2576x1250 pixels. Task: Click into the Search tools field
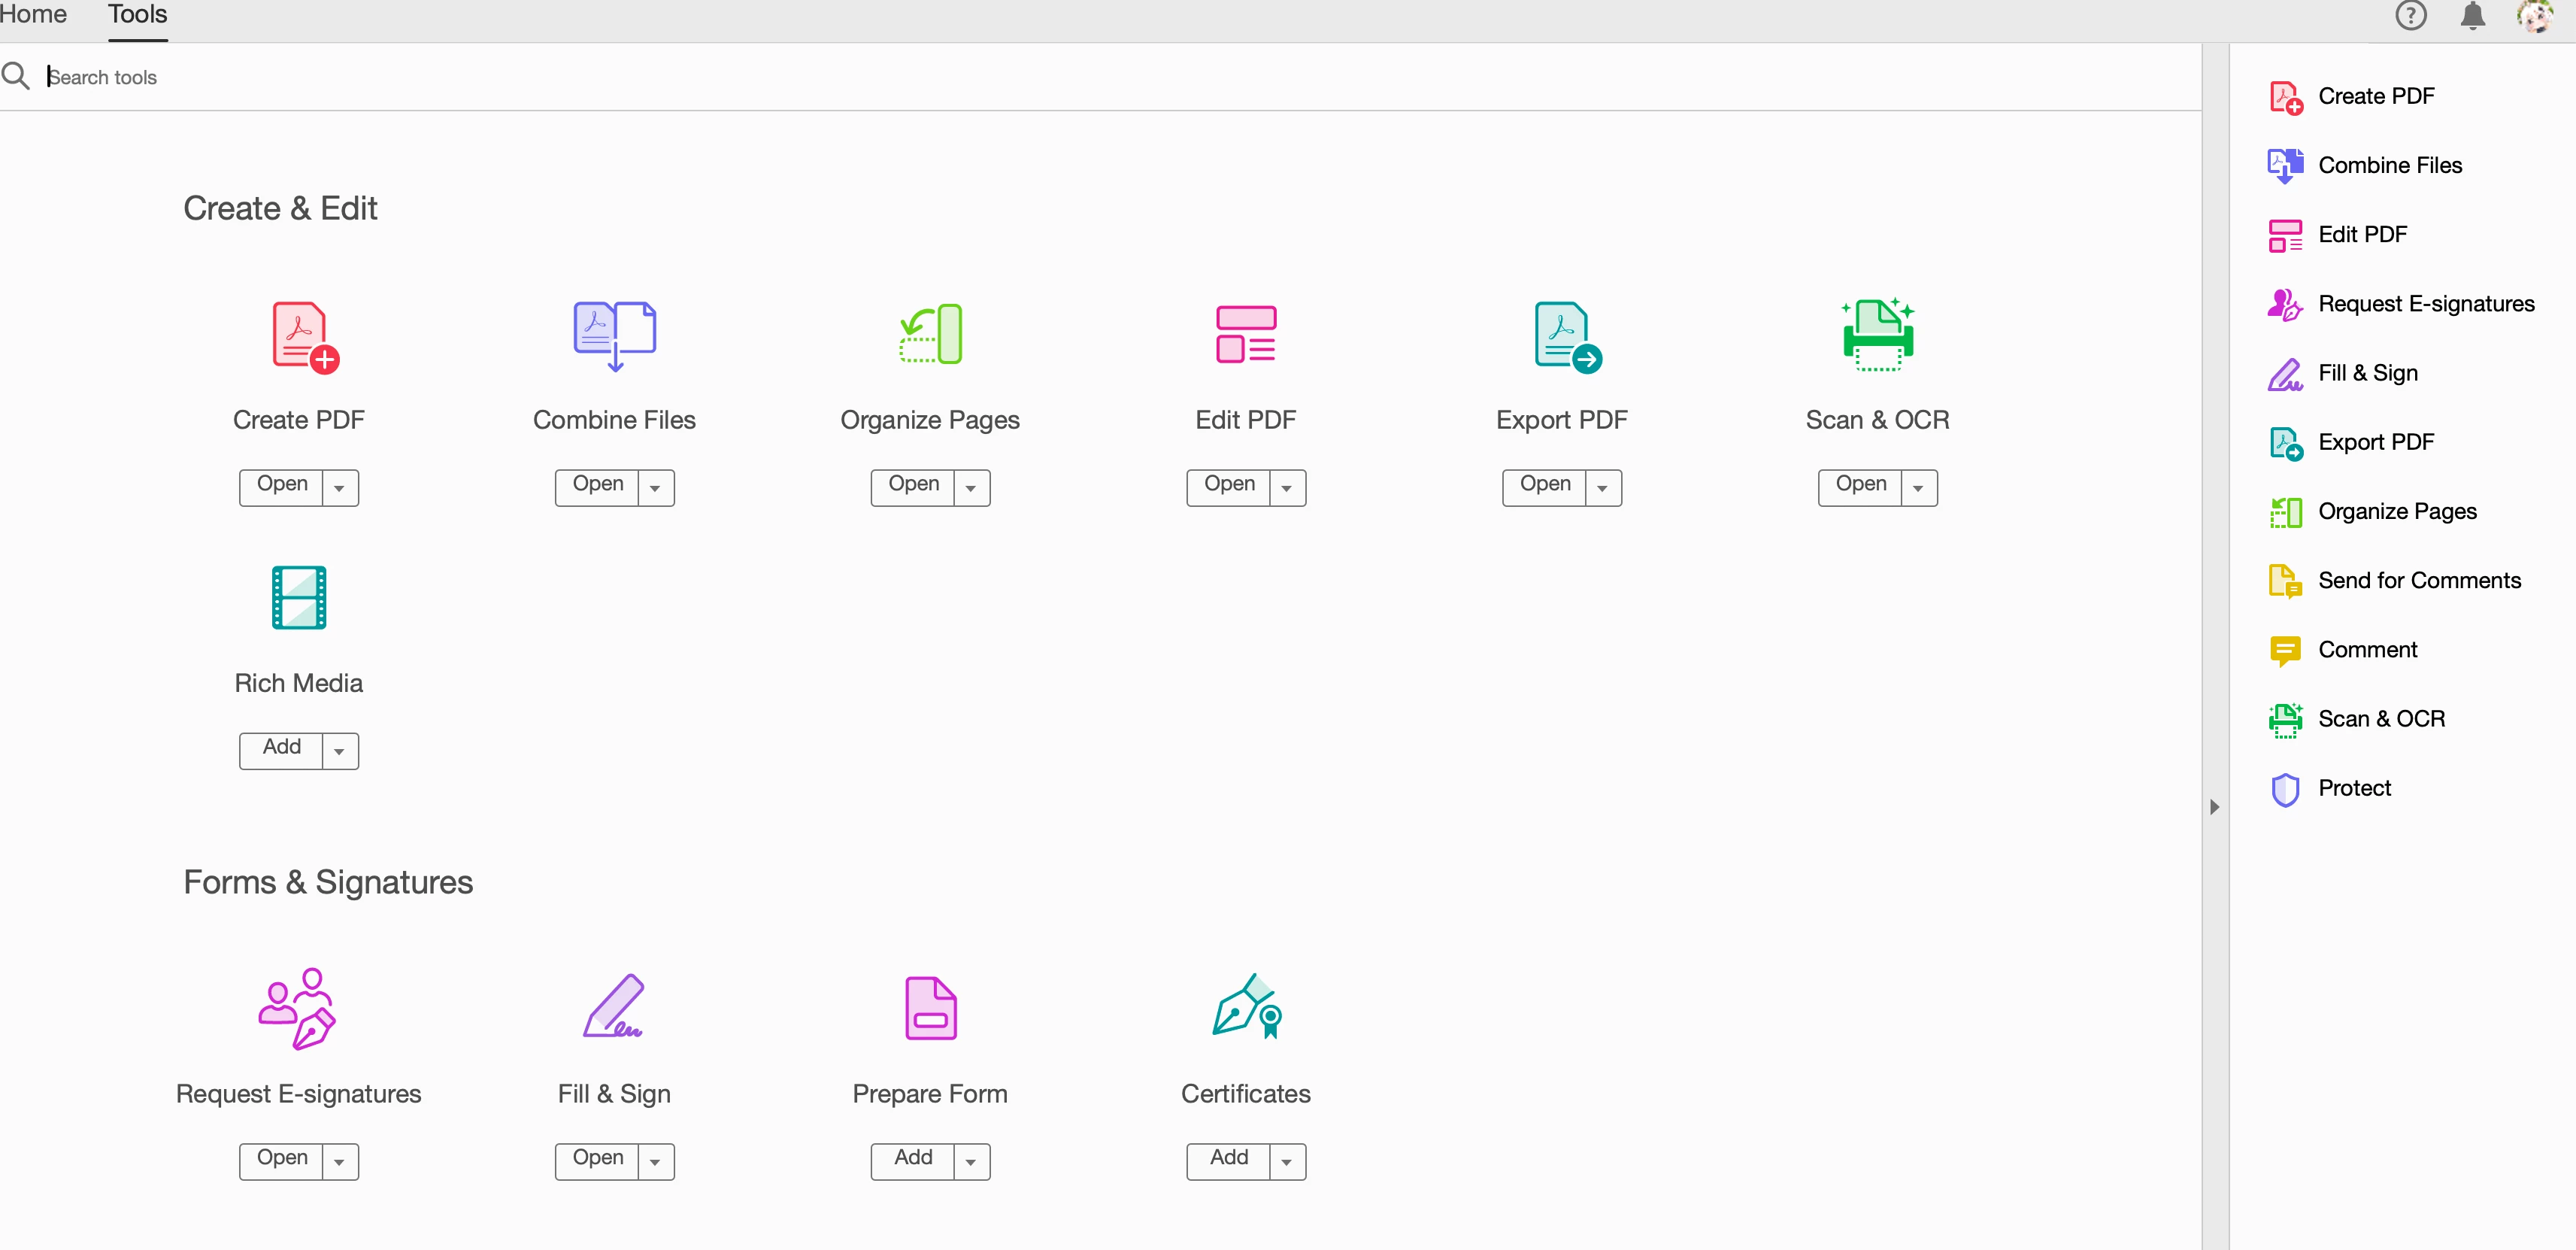tap(600, 77)
